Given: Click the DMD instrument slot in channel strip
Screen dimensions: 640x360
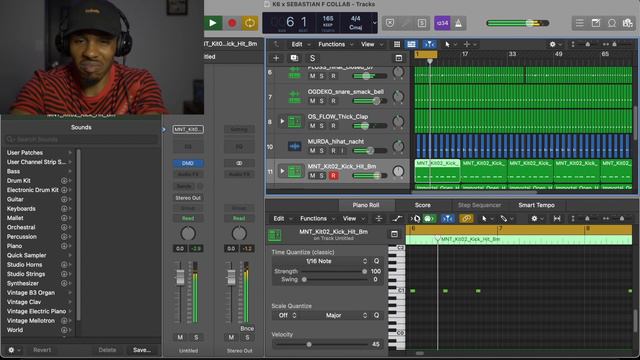Looking at the screenshot, I should click(x=188, y=163).
